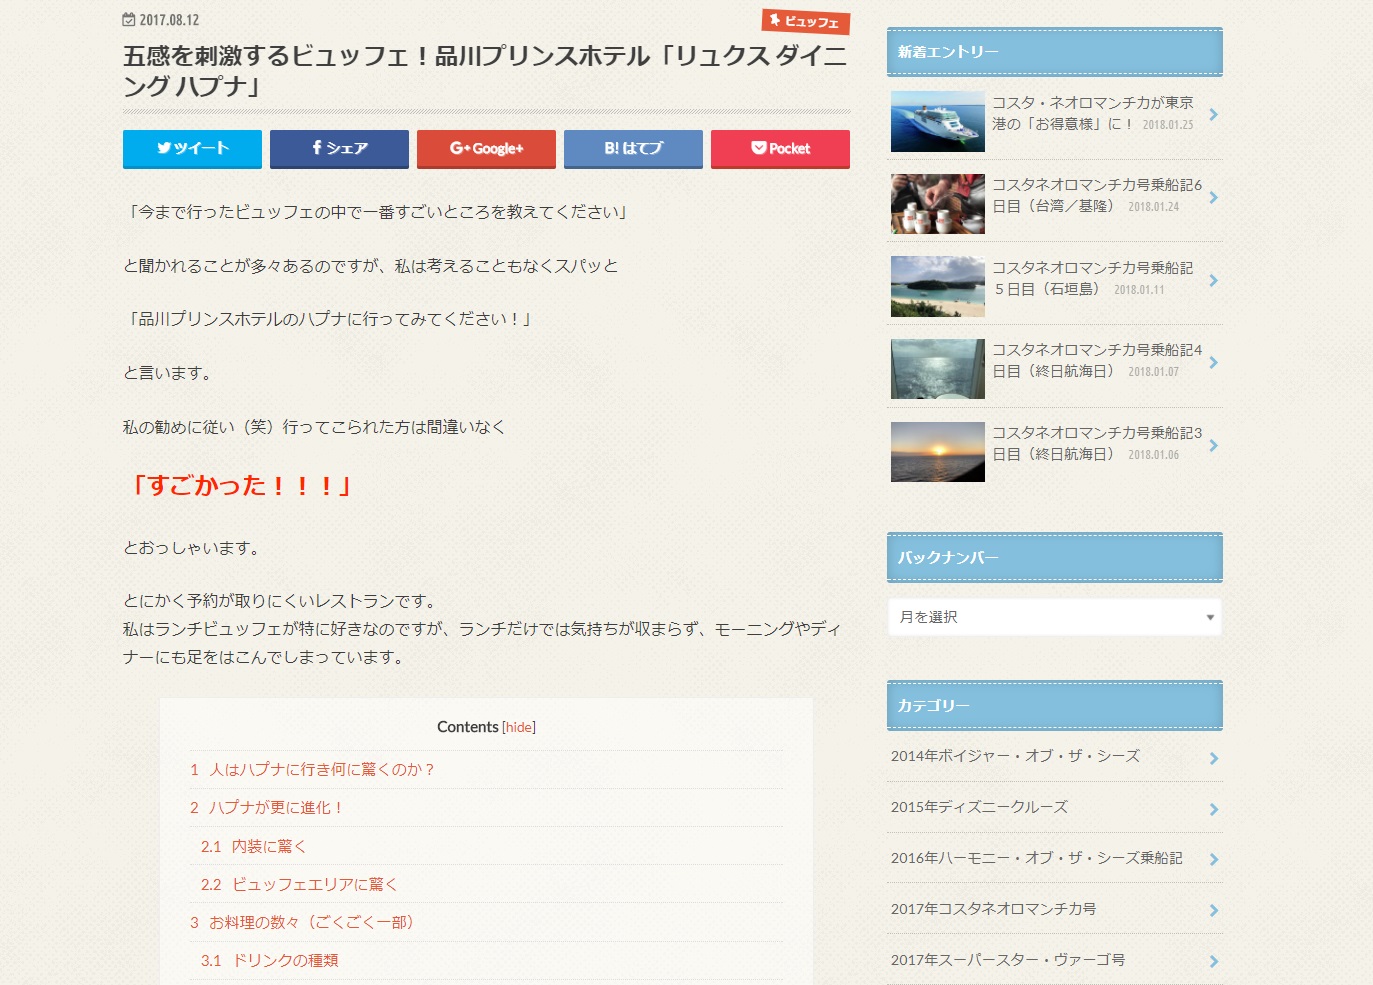Image resolution: width=1373 pixels, height=985 pixels.
Task: Click the カテゴリー sidebar heading
Action: (1054, 705)
